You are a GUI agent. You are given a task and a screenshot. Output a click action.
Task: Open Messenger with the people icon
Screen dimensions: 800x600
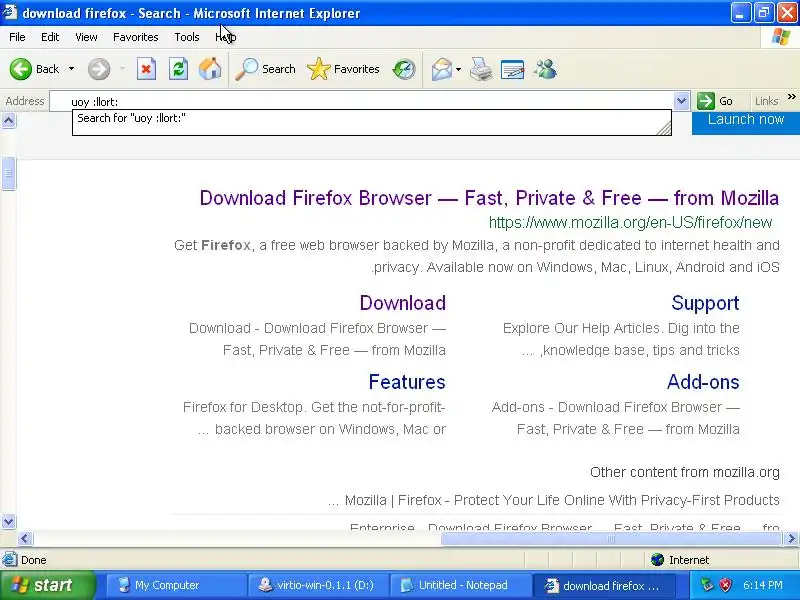coord(545,69)
